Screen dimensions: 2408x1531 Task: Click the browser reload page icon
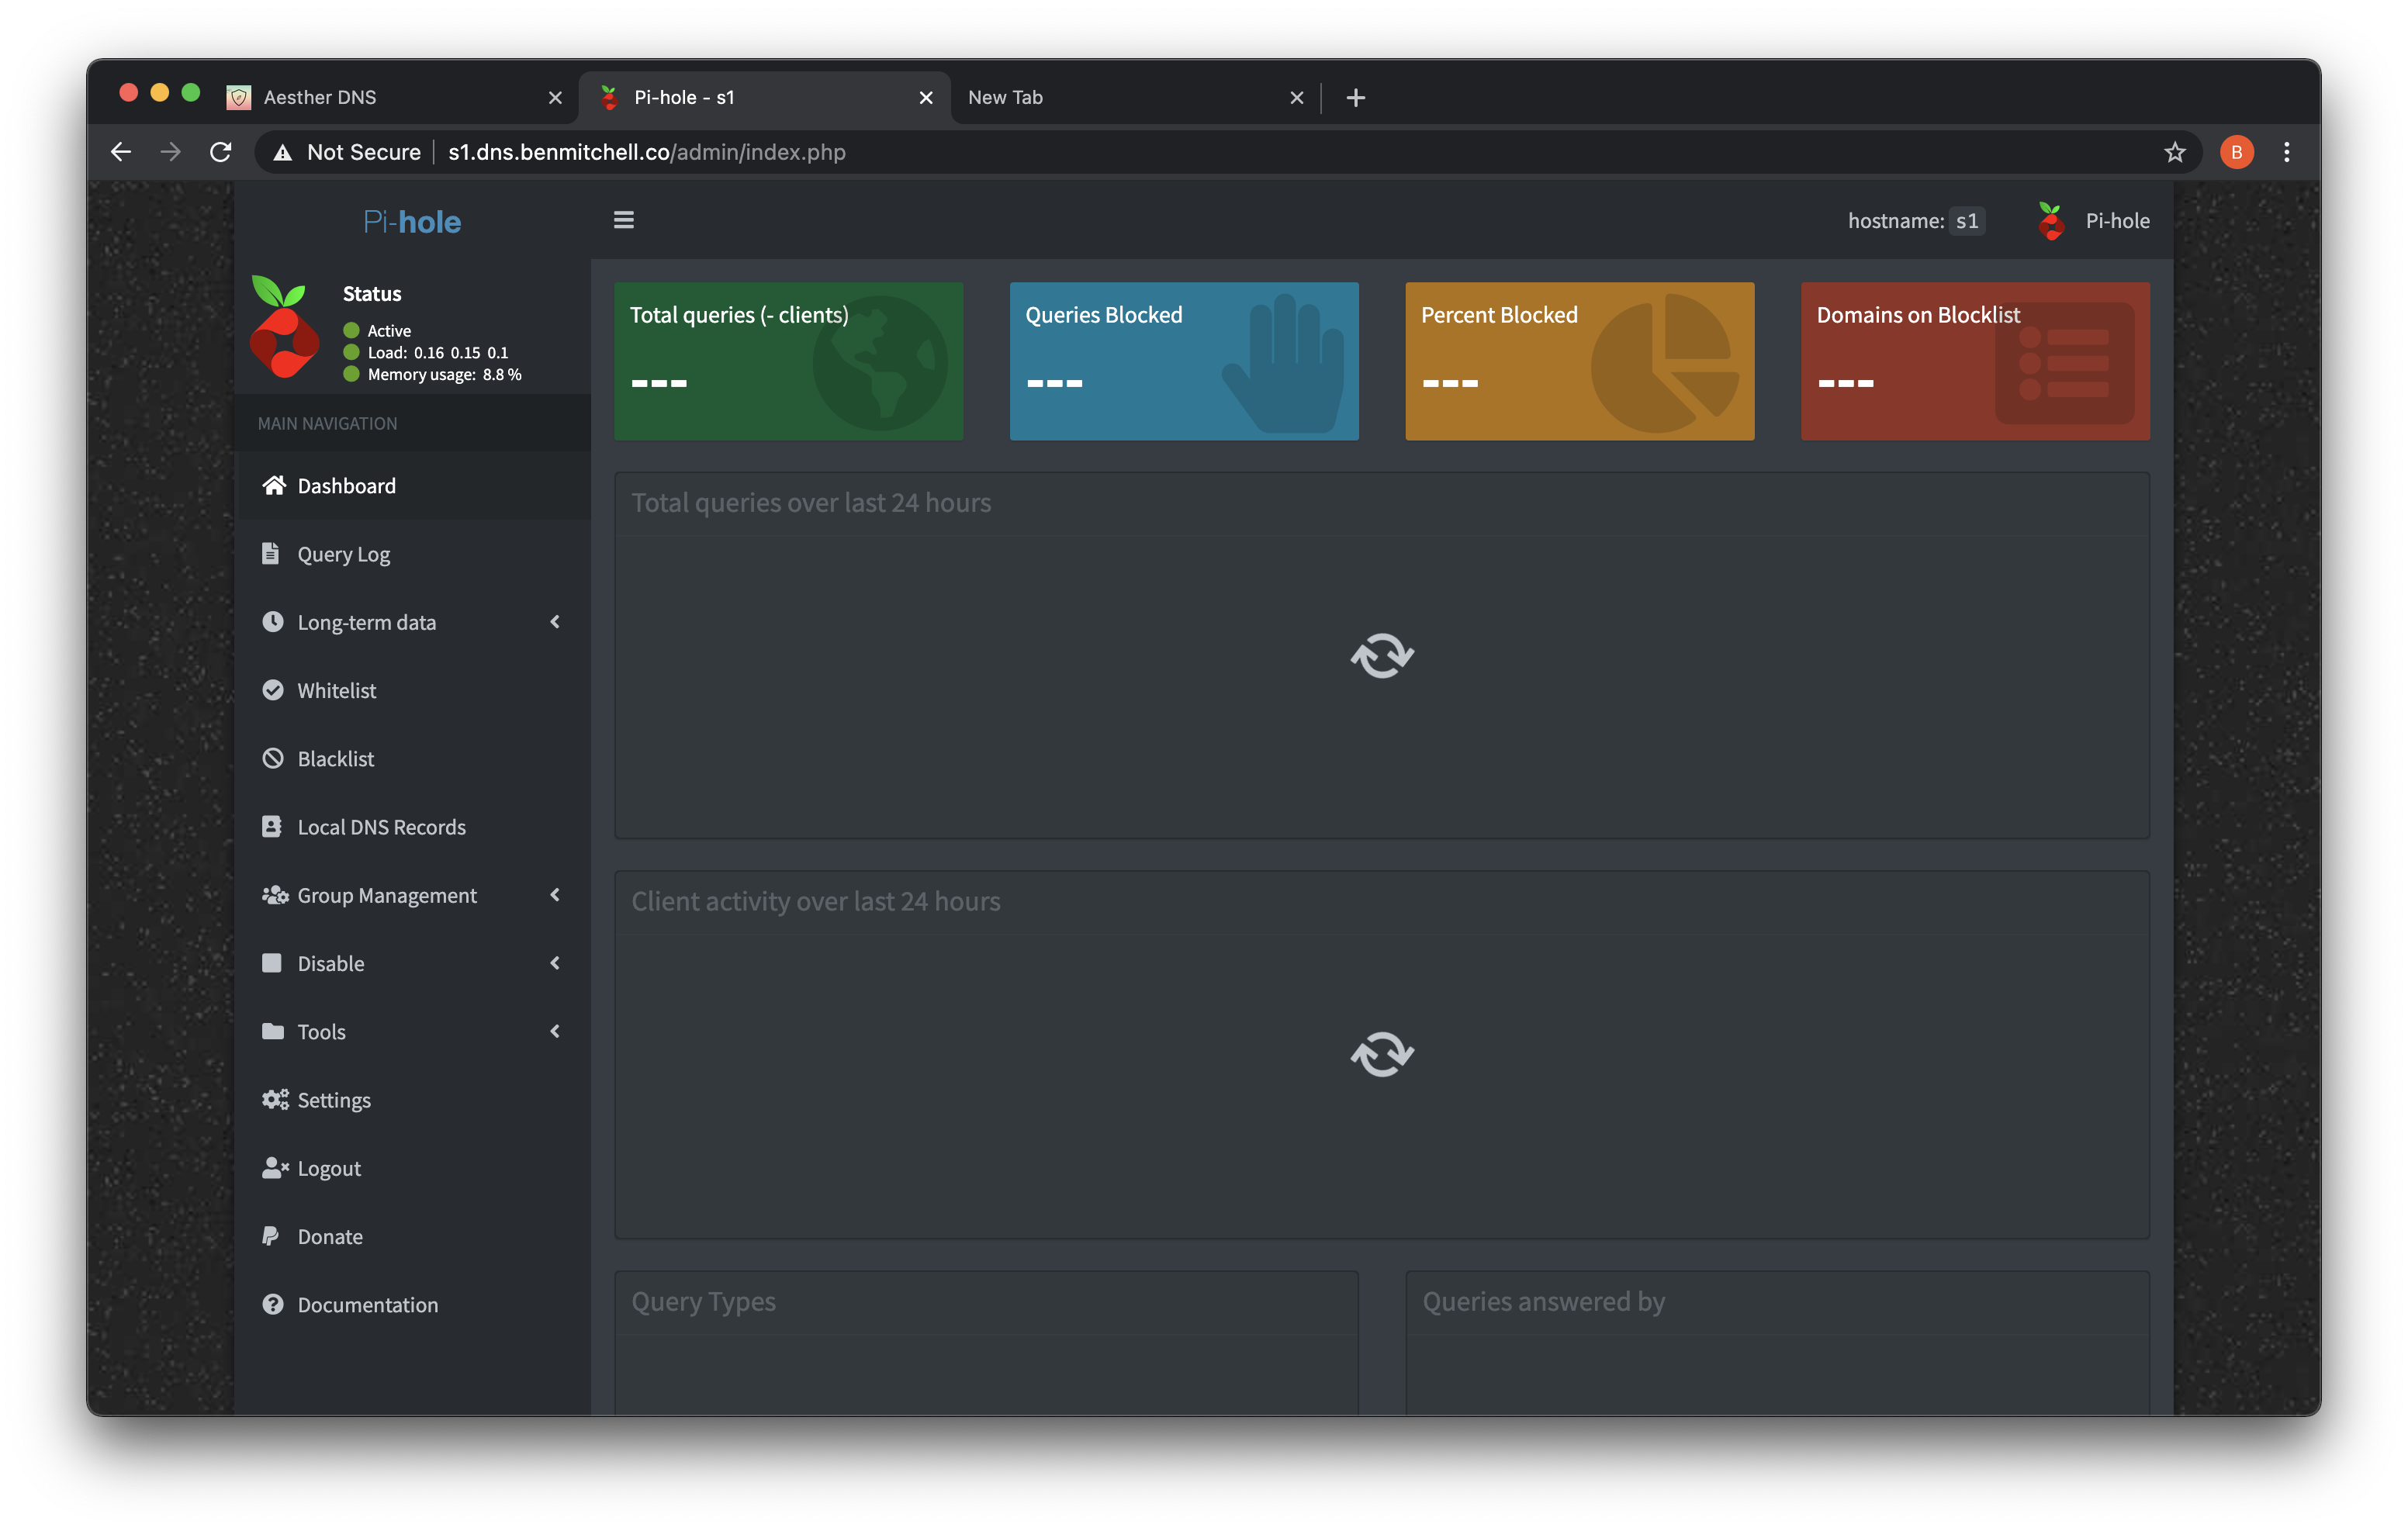[221, 152]
